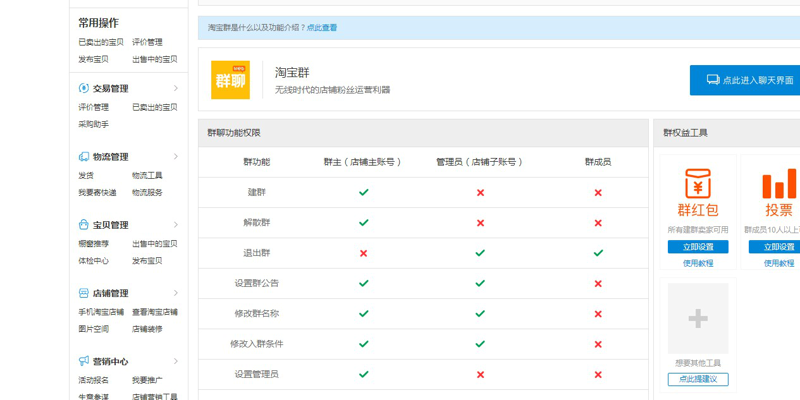
Task: Click the 管理员（店铺子账号） column header
Action: (480, 162)
